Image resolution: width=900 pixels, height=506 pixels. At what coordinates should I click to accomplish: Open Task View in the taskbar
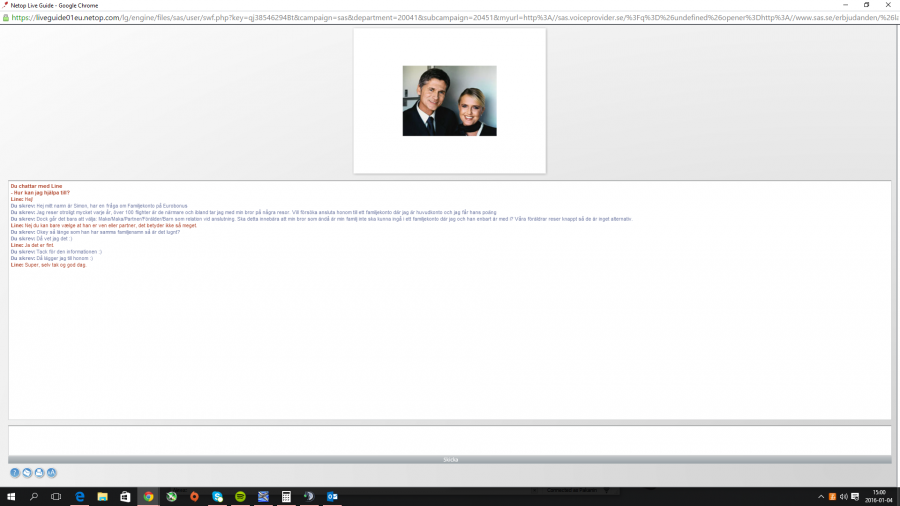tap(56, 496)
